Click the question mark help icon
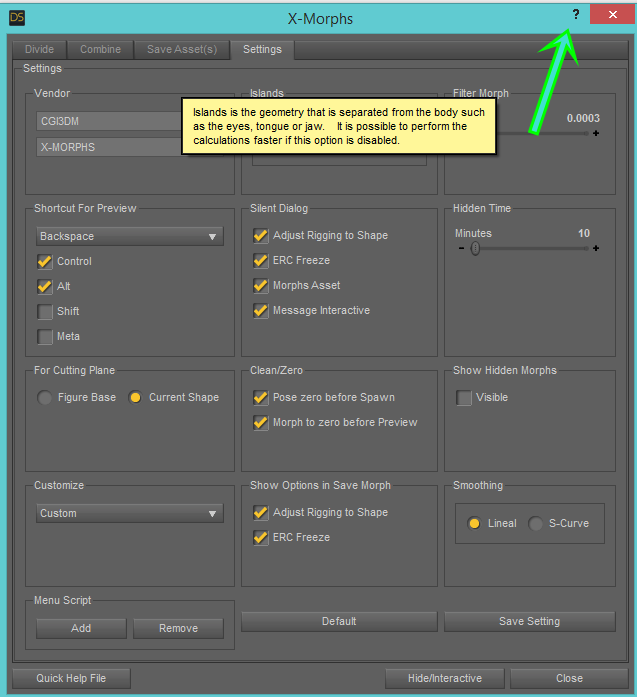The height and width of the screenshot is (697, 637). click(x=576, y=15)
